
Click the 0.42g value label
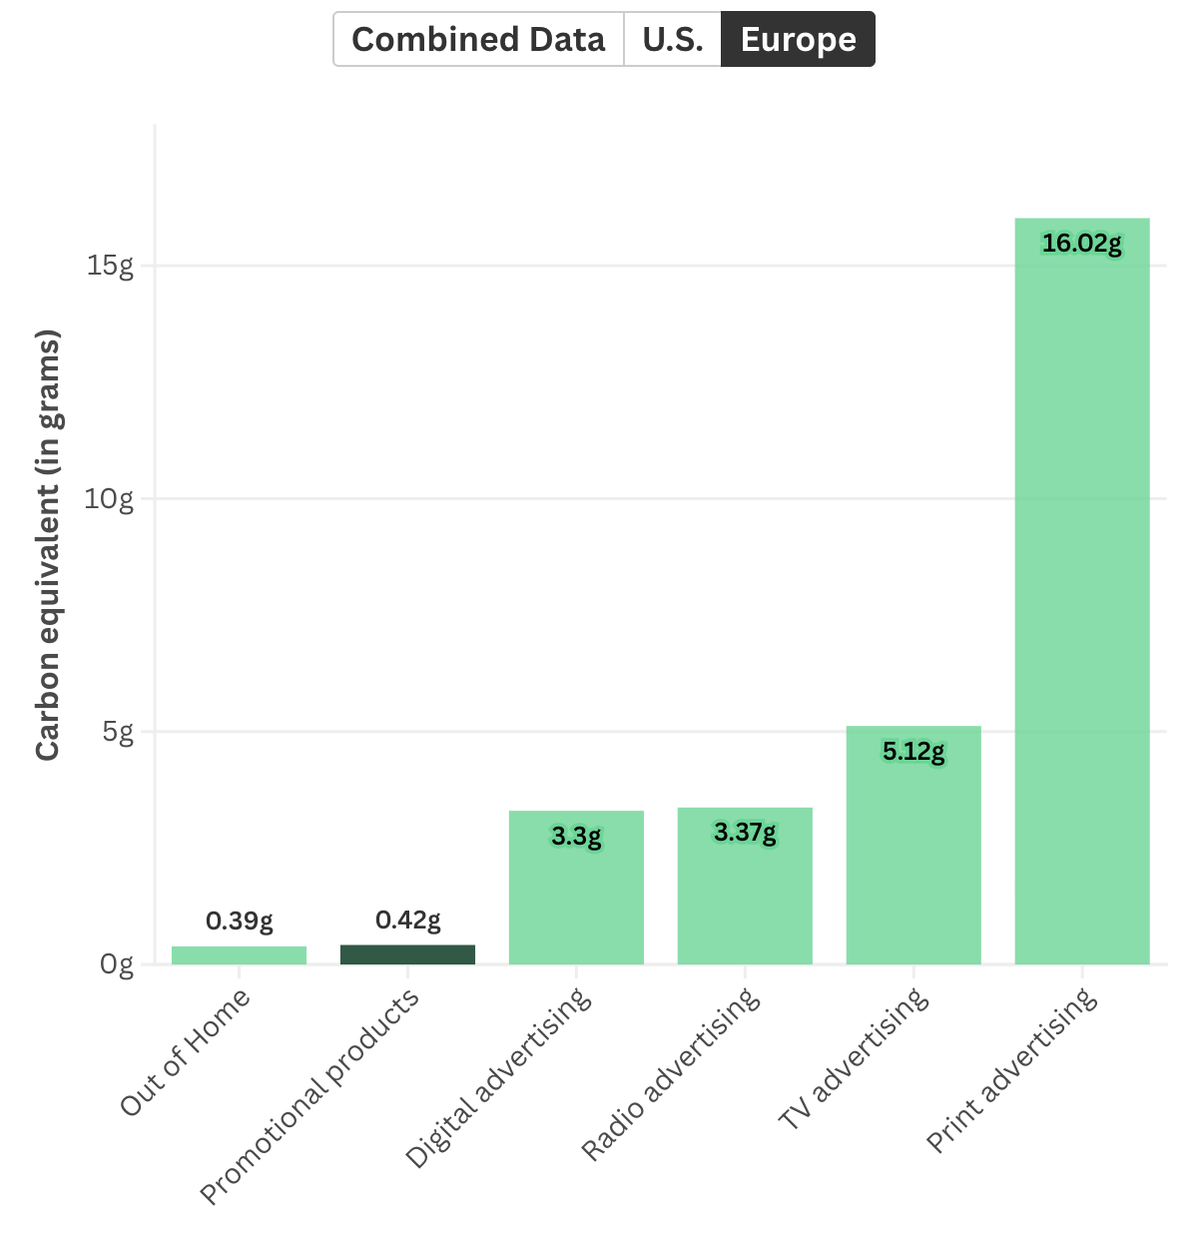pos(408,920)
